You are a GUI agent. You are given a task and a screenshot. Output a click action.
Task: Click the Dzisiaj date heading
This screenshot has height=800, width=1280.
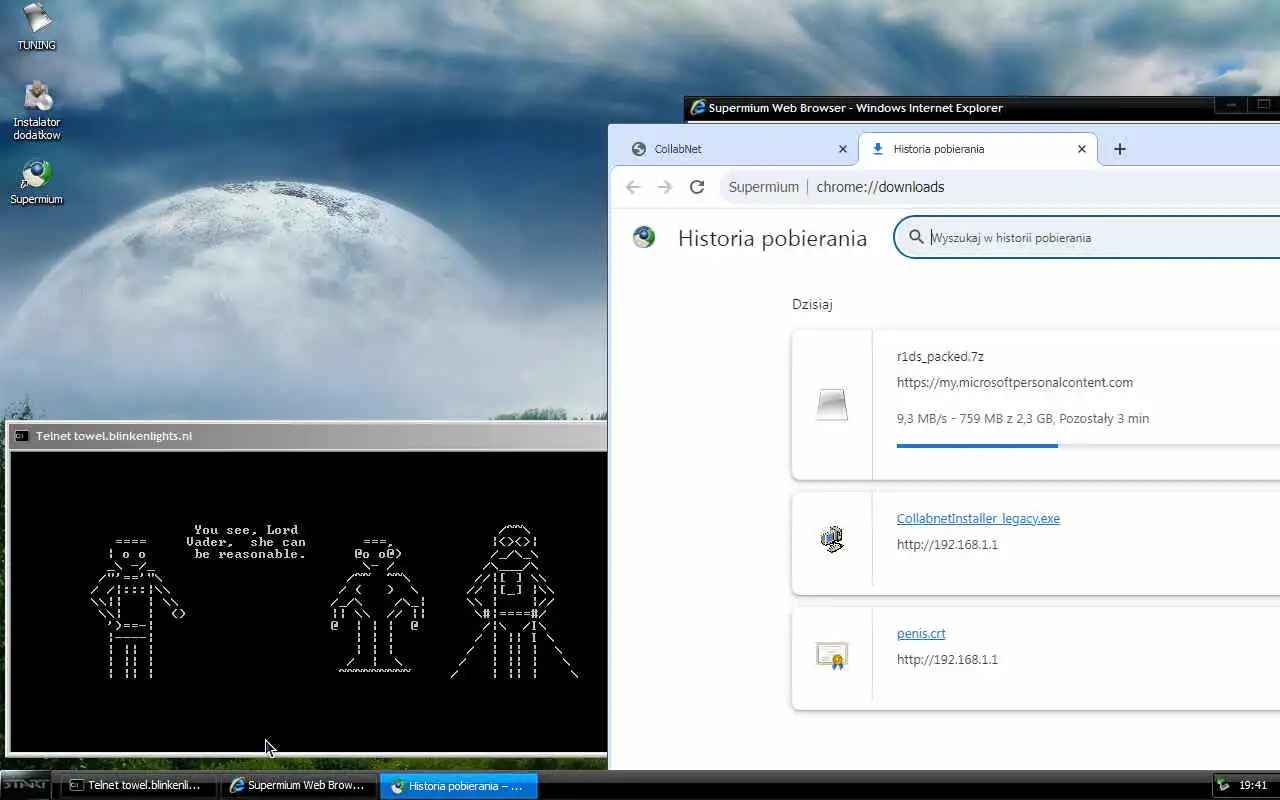[812, 304]
